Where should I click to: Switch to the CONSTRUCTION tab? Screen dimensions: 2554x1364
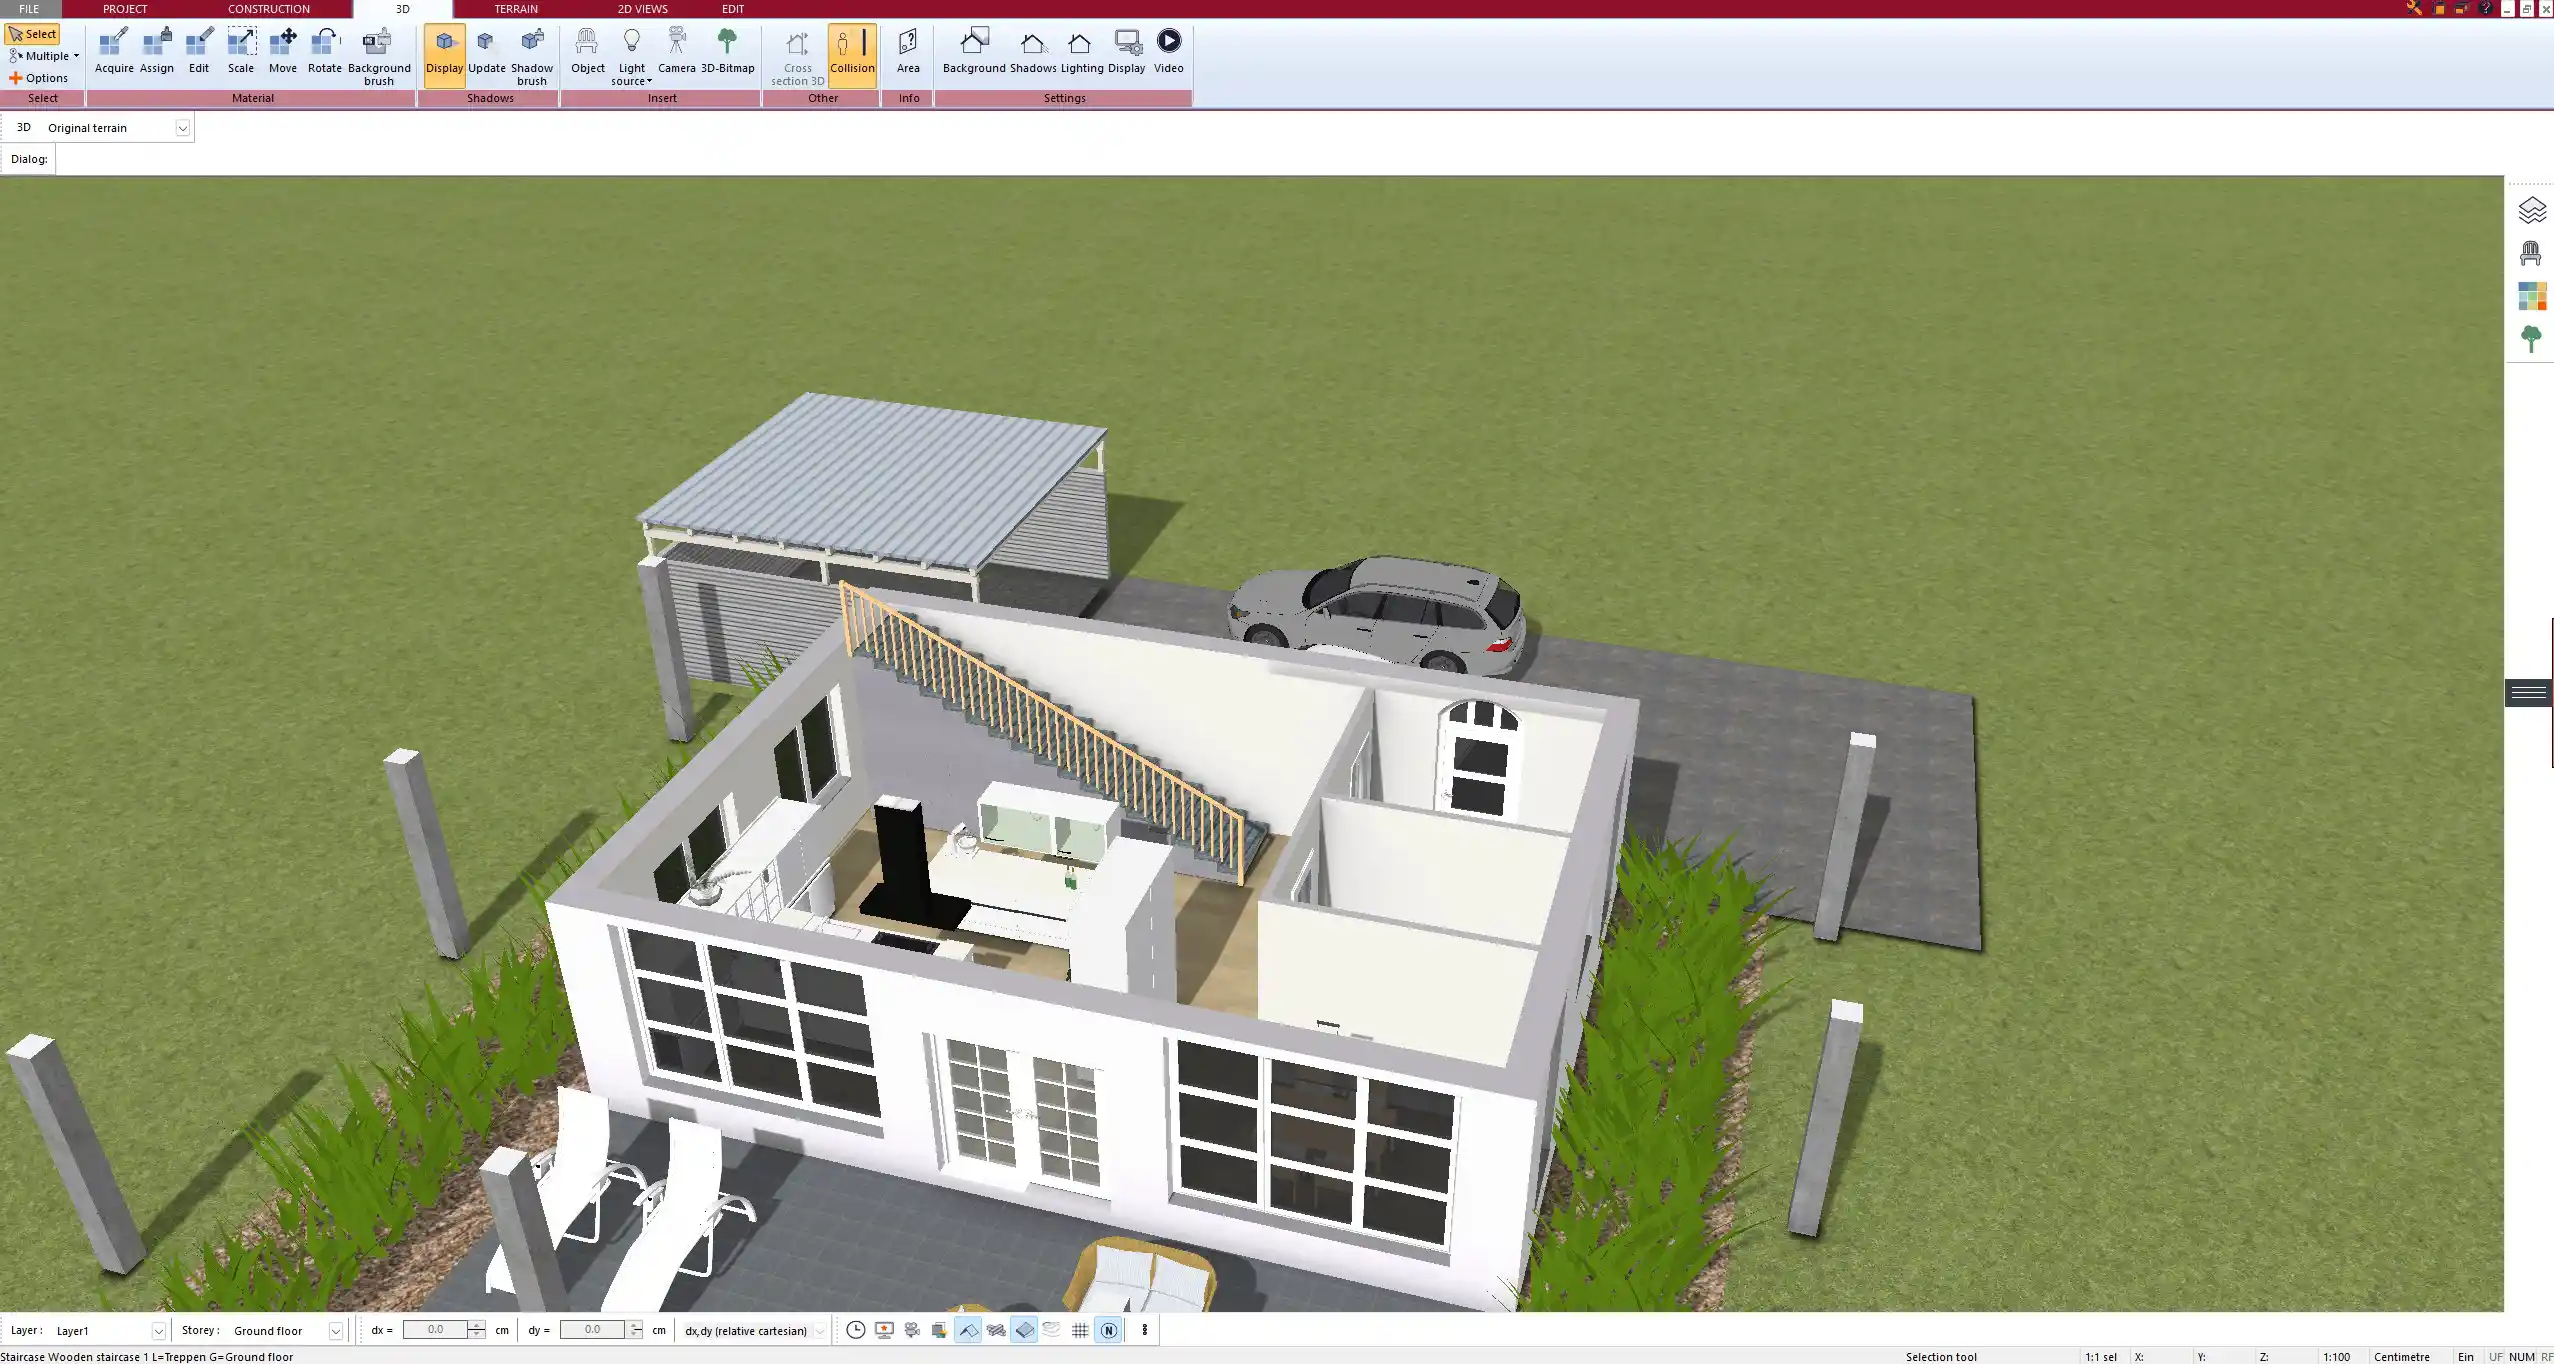coord(269,9)
